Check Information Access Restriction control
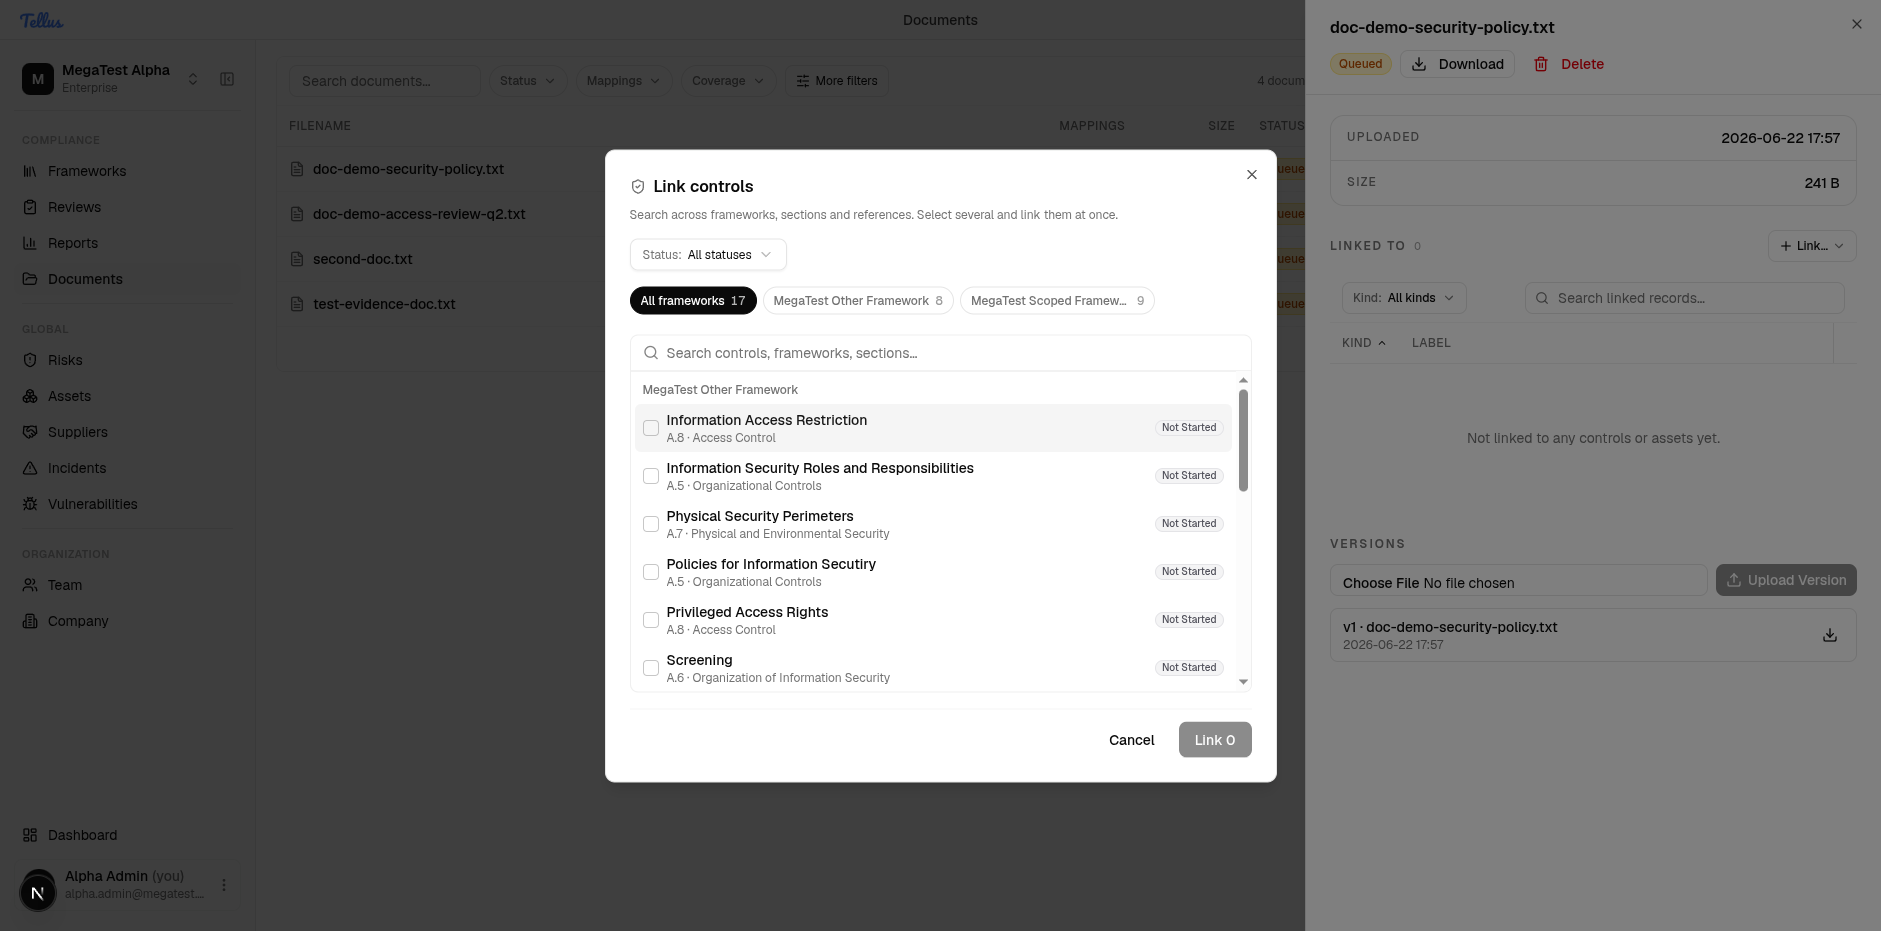Viewport: 1896px width, 931px height. (651, 428)
